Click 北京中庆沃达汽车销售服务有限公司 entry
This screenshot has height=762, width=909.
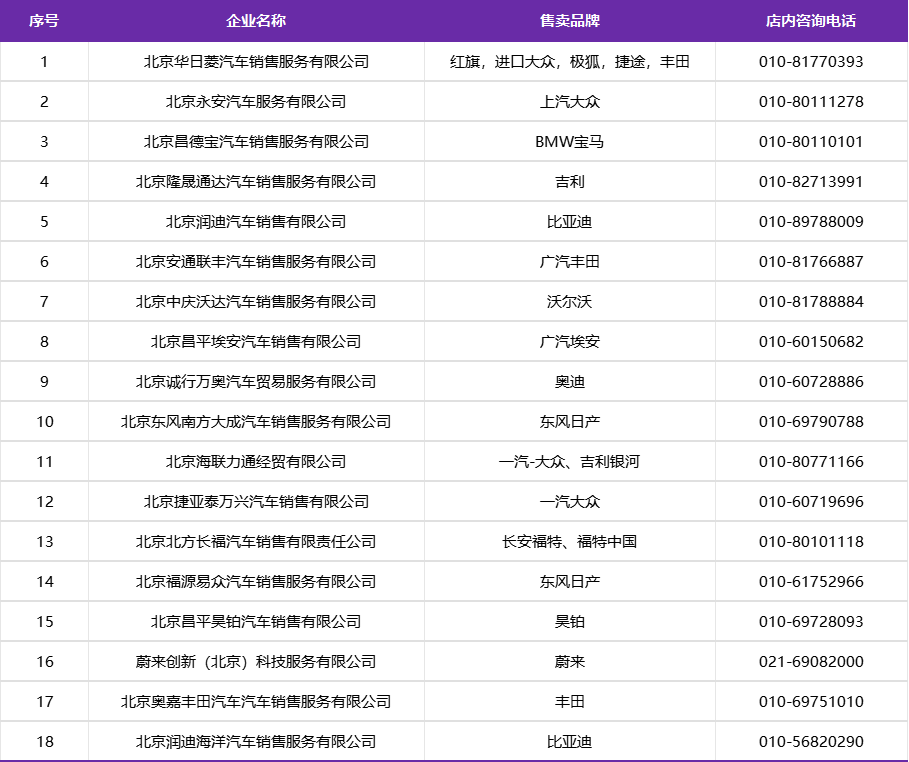click(256, 302)
